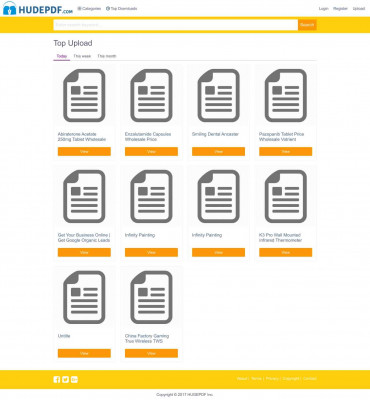The width and height of the screenshot is (370, 400).
Task: Open document icon for Pazopanib Tablet Price
Action: pyautogui.click(x=286, y=96)
